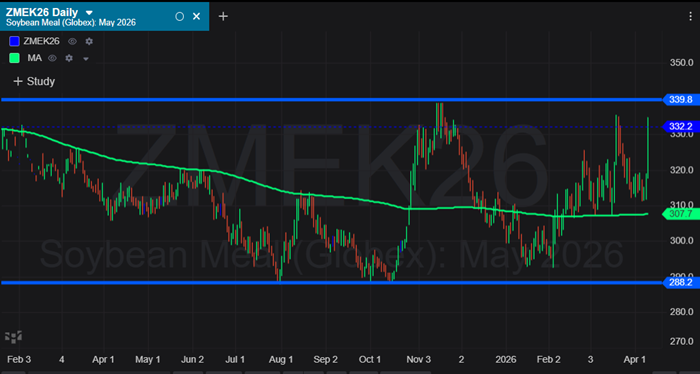Viewport: 700px width, 374px height.
Task: Click the Aug 1 date axis label
Action: pos(281,360)
